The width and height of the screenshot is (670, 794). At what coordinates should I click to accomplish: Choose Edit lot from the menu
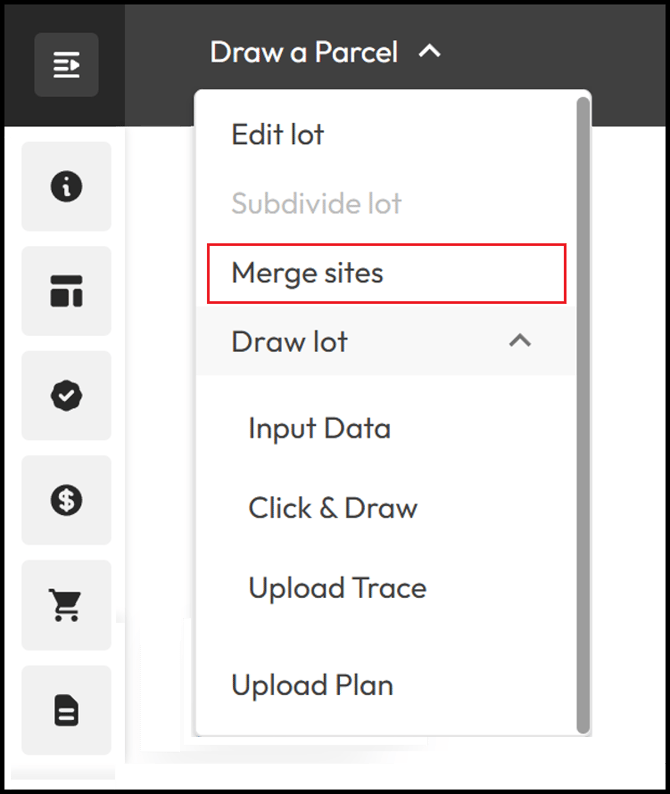point(278,135)
